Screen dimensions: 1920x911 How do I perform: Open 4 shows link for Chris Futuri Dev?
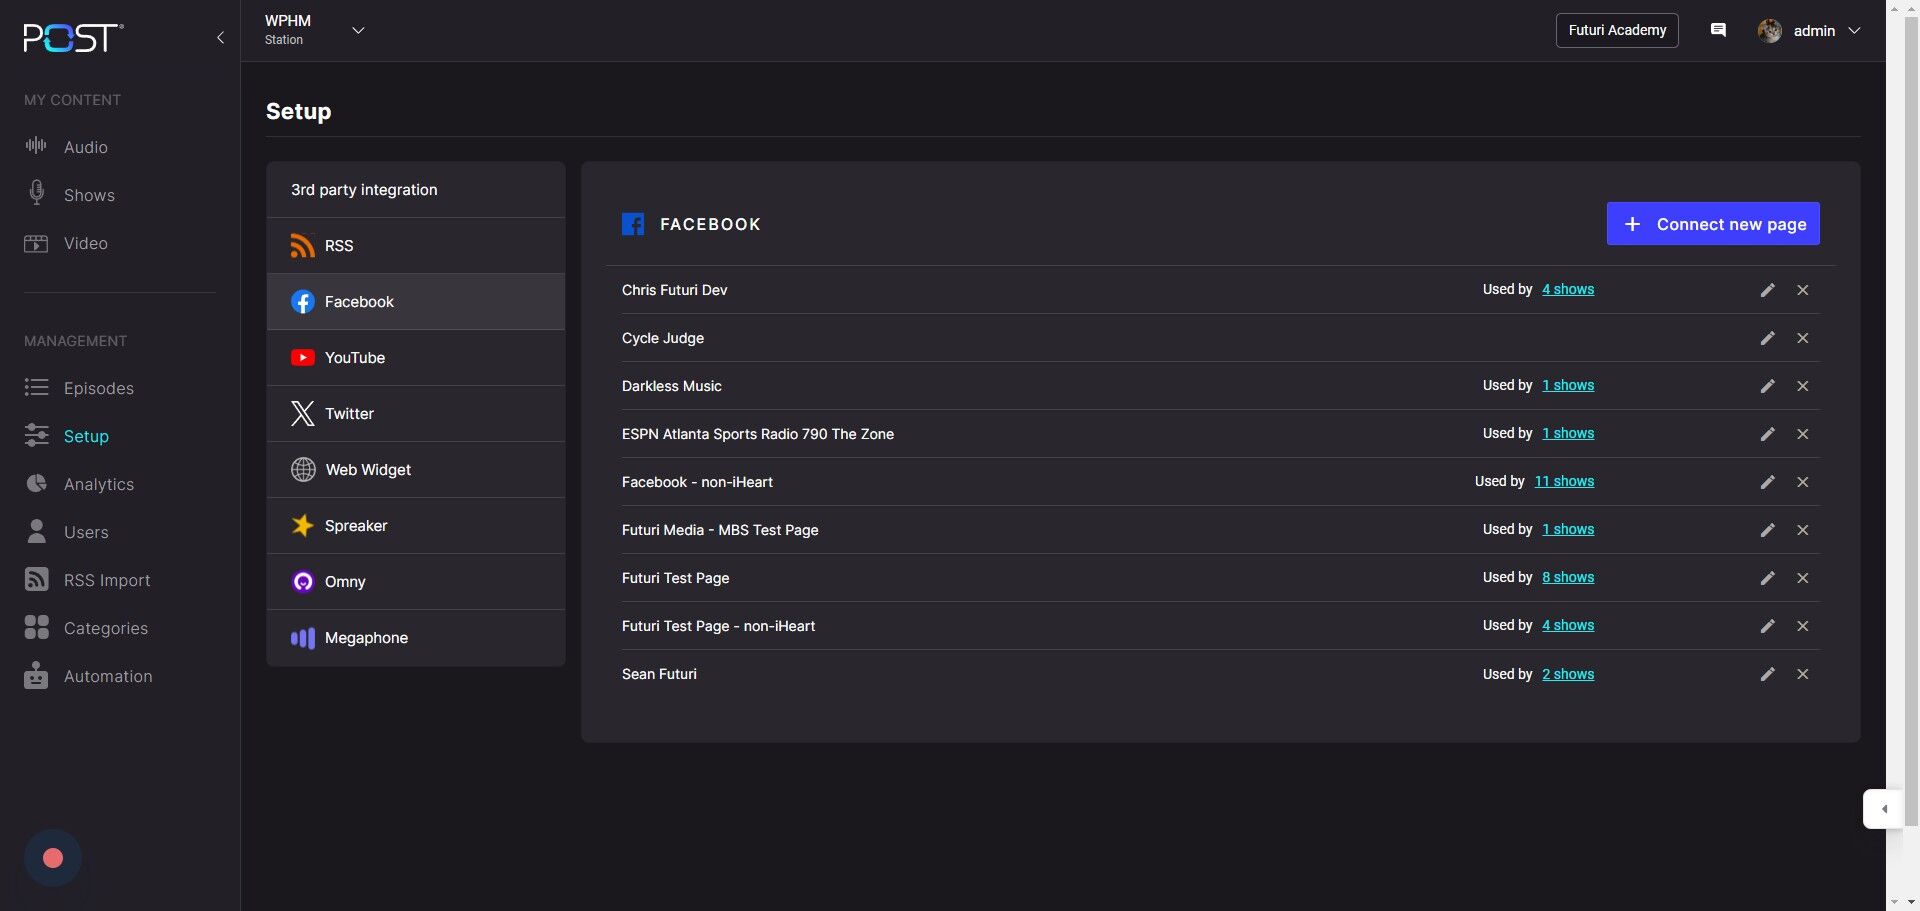click(1568, 290)
